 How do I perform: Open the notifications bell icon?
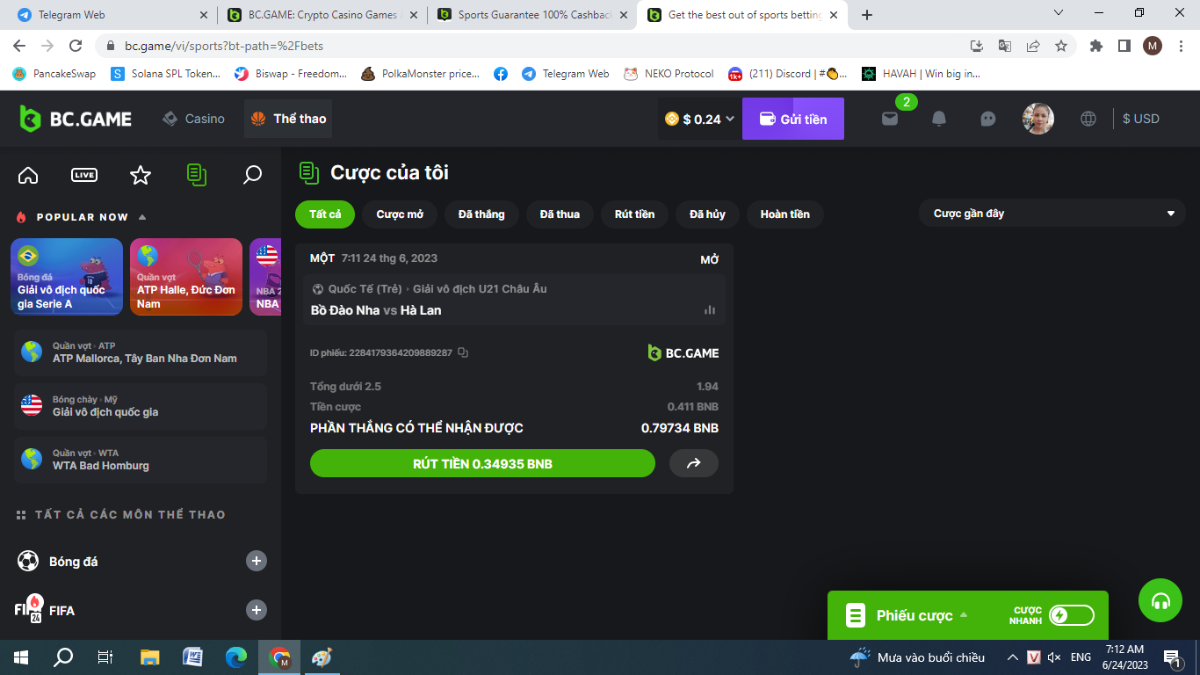click(939, 119)
